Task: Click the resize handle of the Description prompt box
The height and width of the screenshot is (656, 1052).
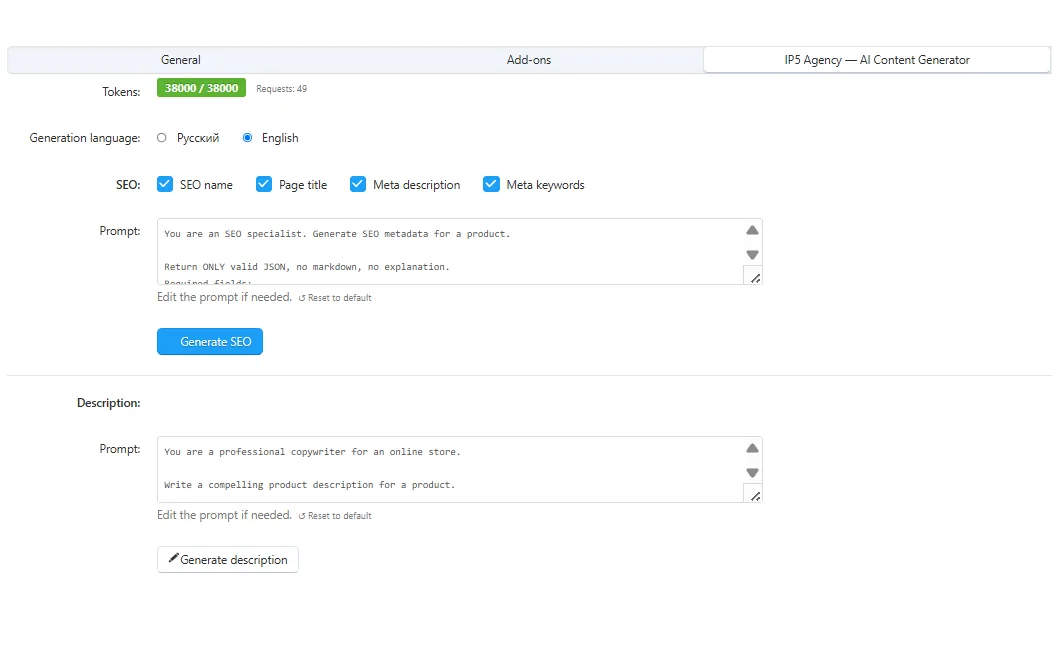Action: [x=755, y=496]
